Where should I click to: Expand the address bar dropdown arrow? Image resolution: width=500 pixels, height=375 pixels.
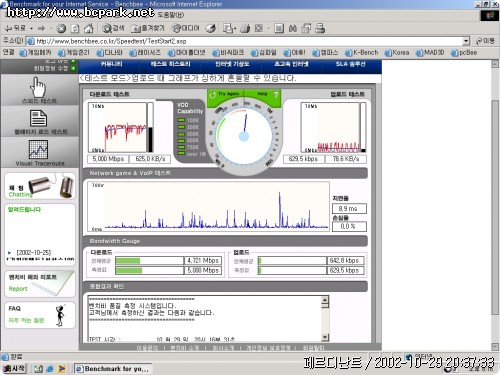tap(466, 41)
